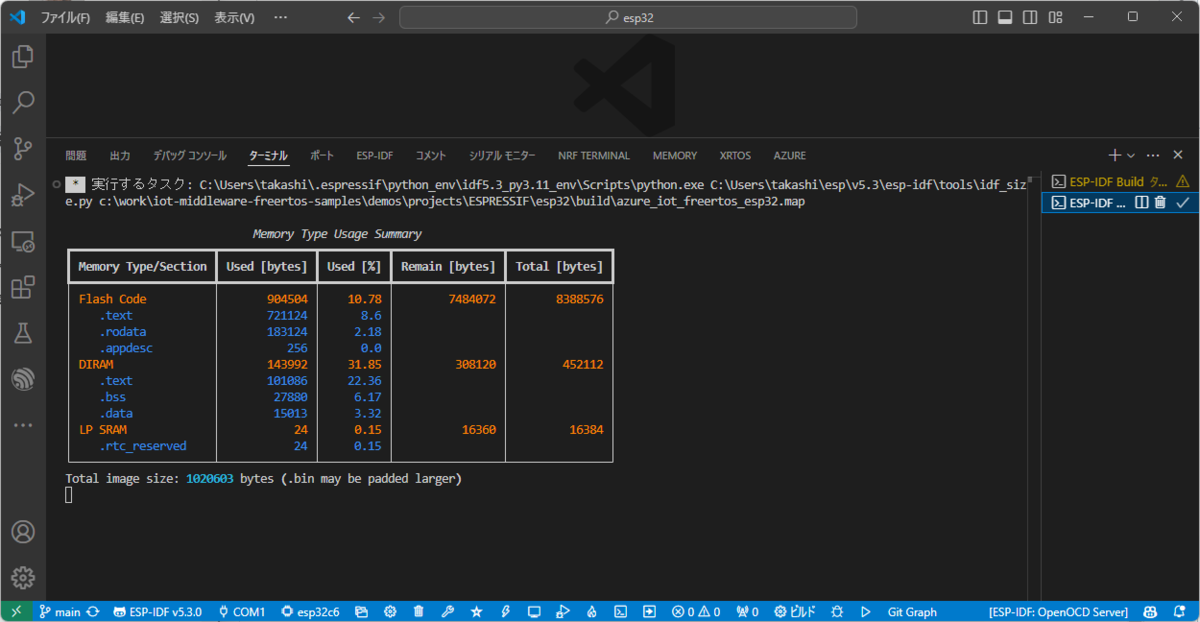Start a build with the ビルド status item
1200x622 pixels.
click(793, 611)
